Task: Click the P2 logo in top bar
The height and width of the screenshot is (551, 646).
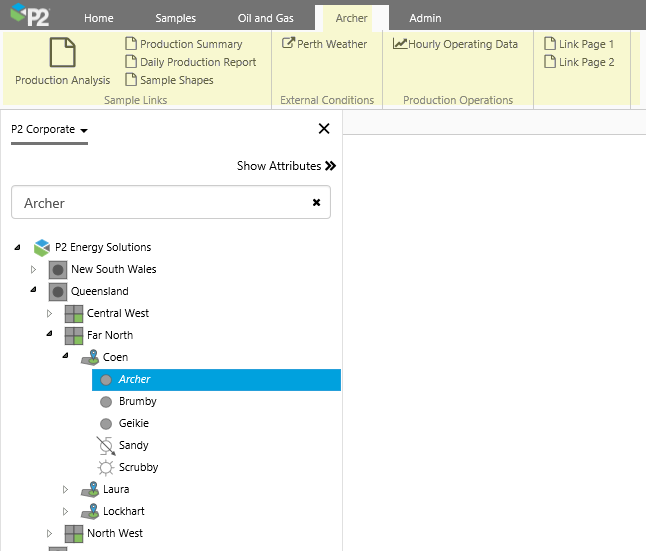Action: pos(30,17)
